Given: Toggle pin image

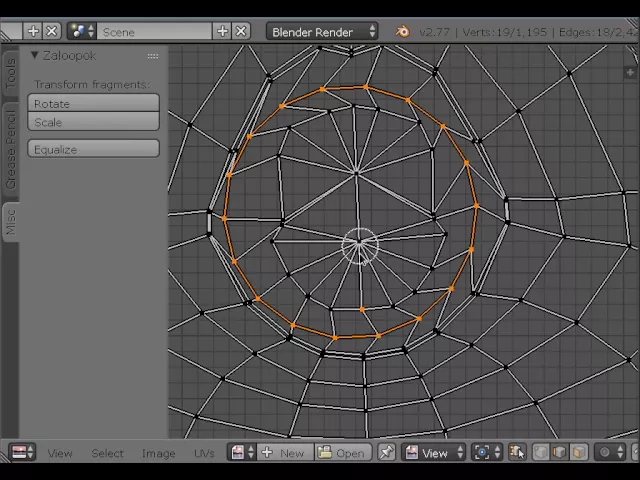Looking at the screenshot, I should coord(386,452).
